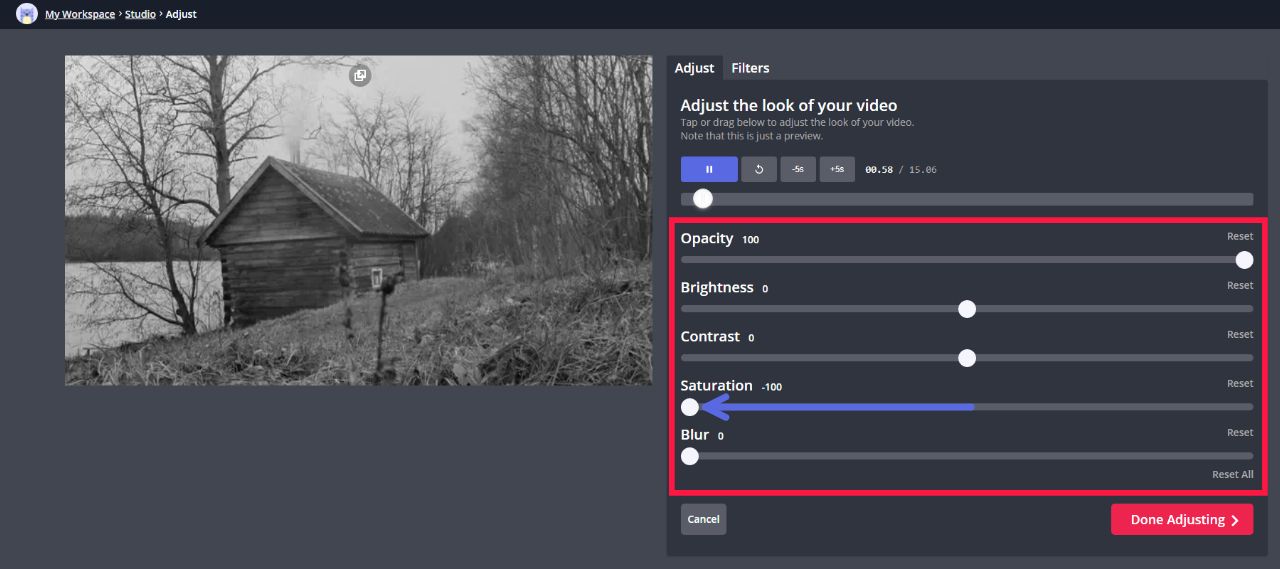
Task: Open the My Workspace breadcrumb link
Action: click(80, 14)
